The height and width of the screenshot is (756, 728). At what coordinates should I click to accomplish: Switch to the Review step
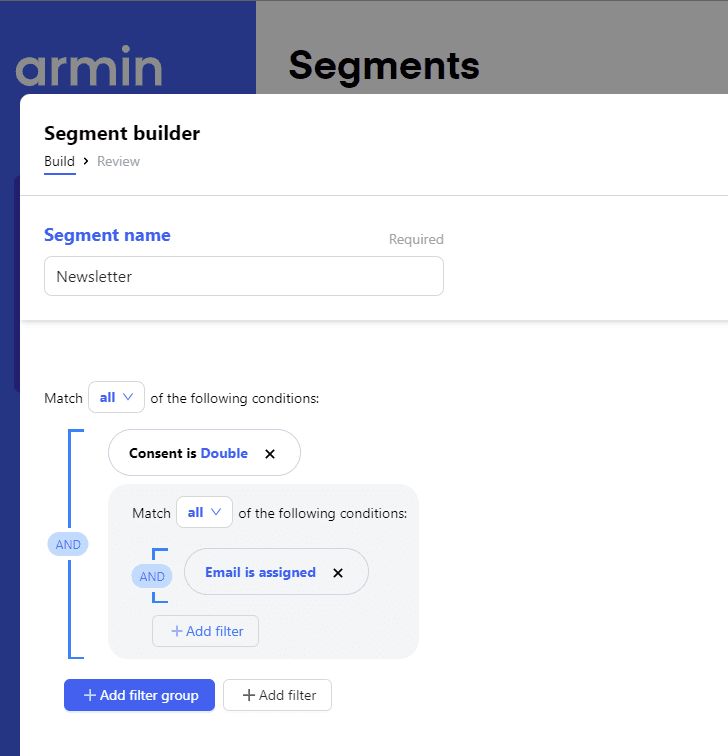pos(118,161)
